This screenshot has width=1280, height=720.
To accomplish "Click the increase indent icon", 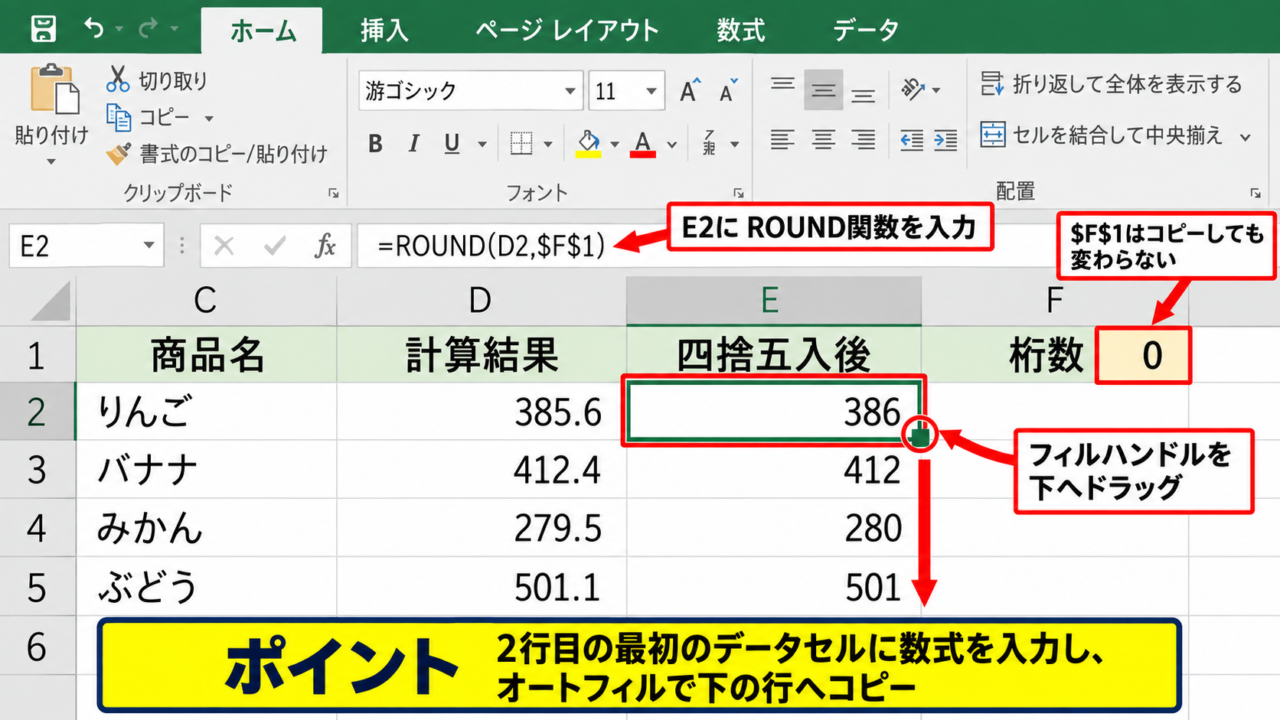I will pyautogui.click(x=944, y=139).
